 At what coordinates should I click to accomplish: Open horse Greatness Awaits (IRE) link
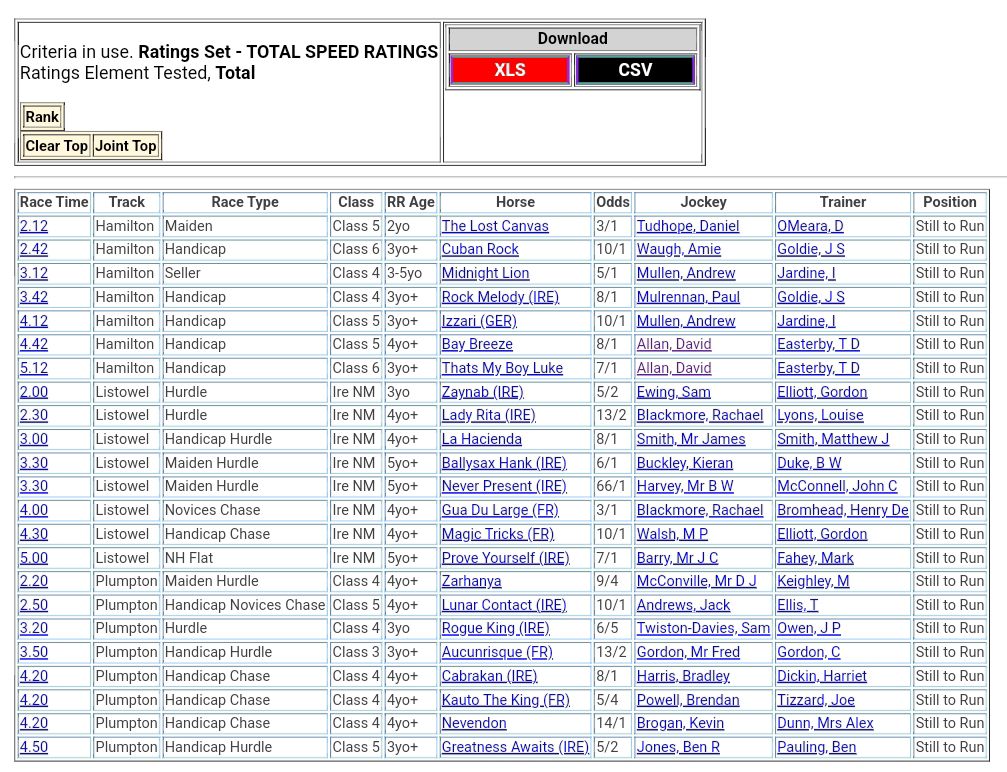point(515,747)
